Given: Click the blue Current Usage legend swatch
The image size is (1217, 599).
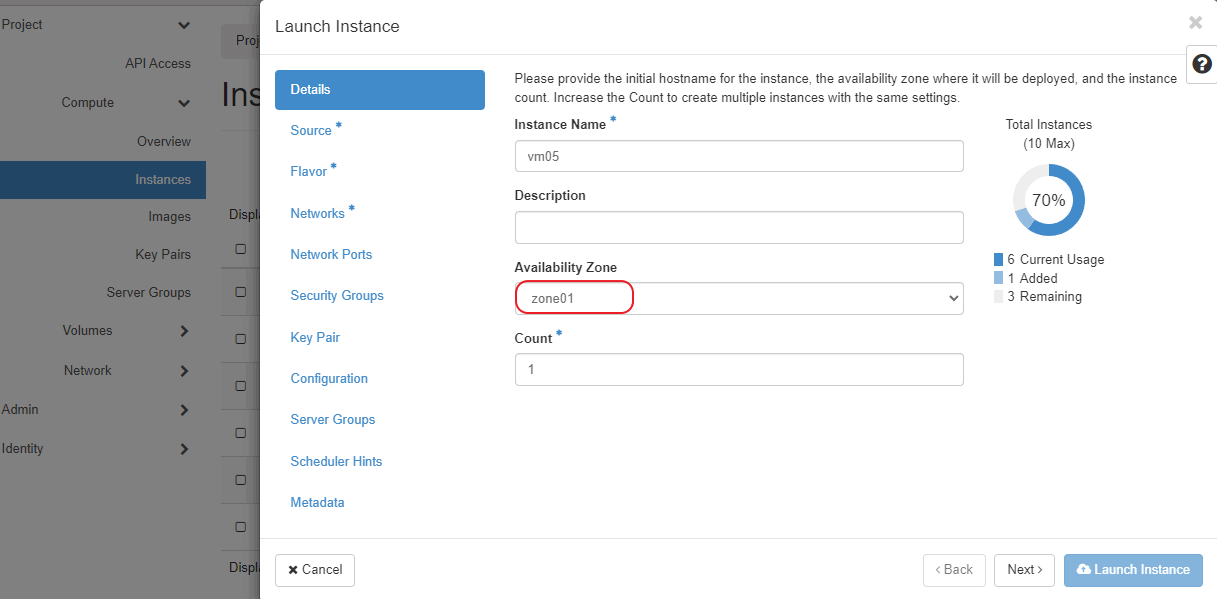Looking at the screenshot, I should [998, 260].
